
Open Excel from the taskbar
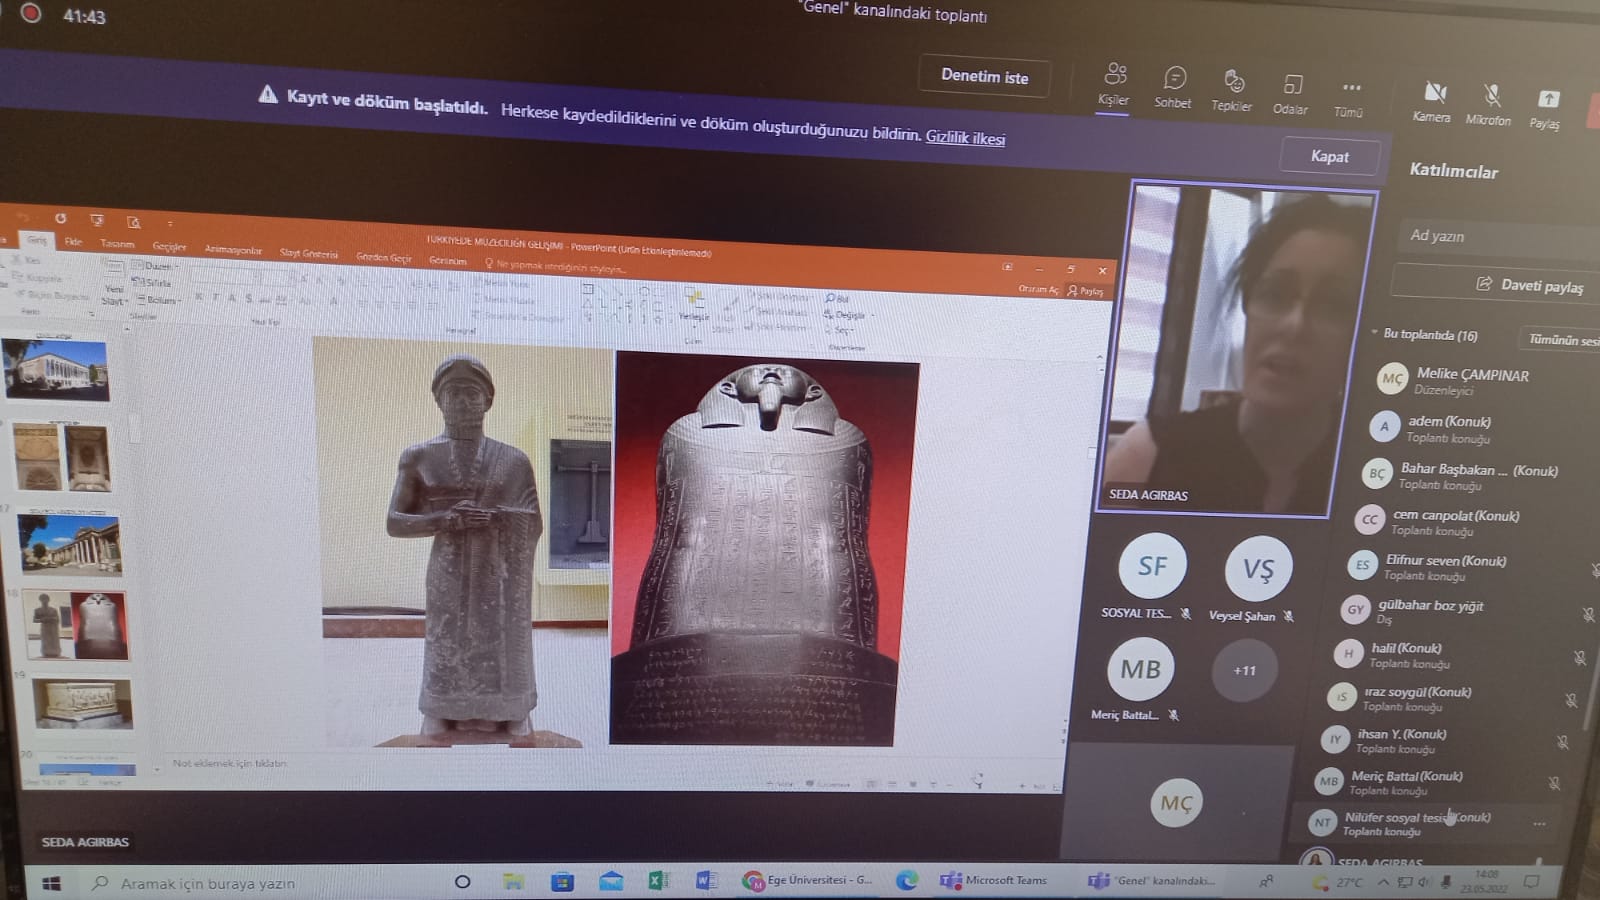pyautogui.click(x=658, y=881)
